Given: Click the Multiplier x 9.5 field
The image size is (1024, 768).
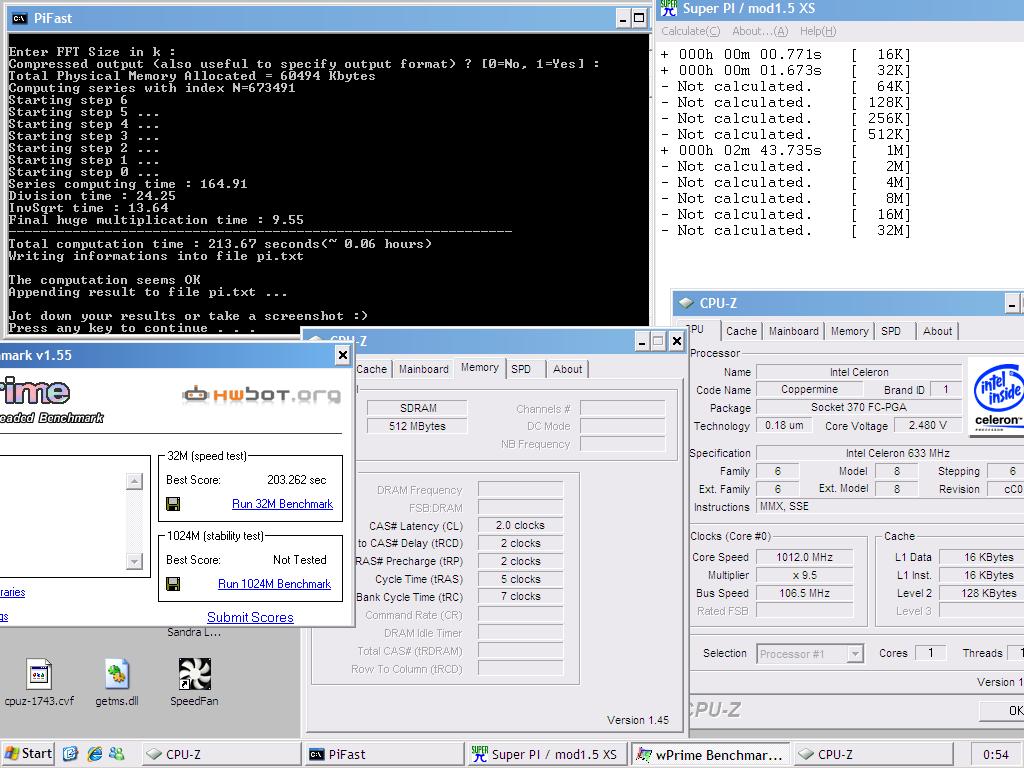Looking at the screenshot, I should pos(804,575).
